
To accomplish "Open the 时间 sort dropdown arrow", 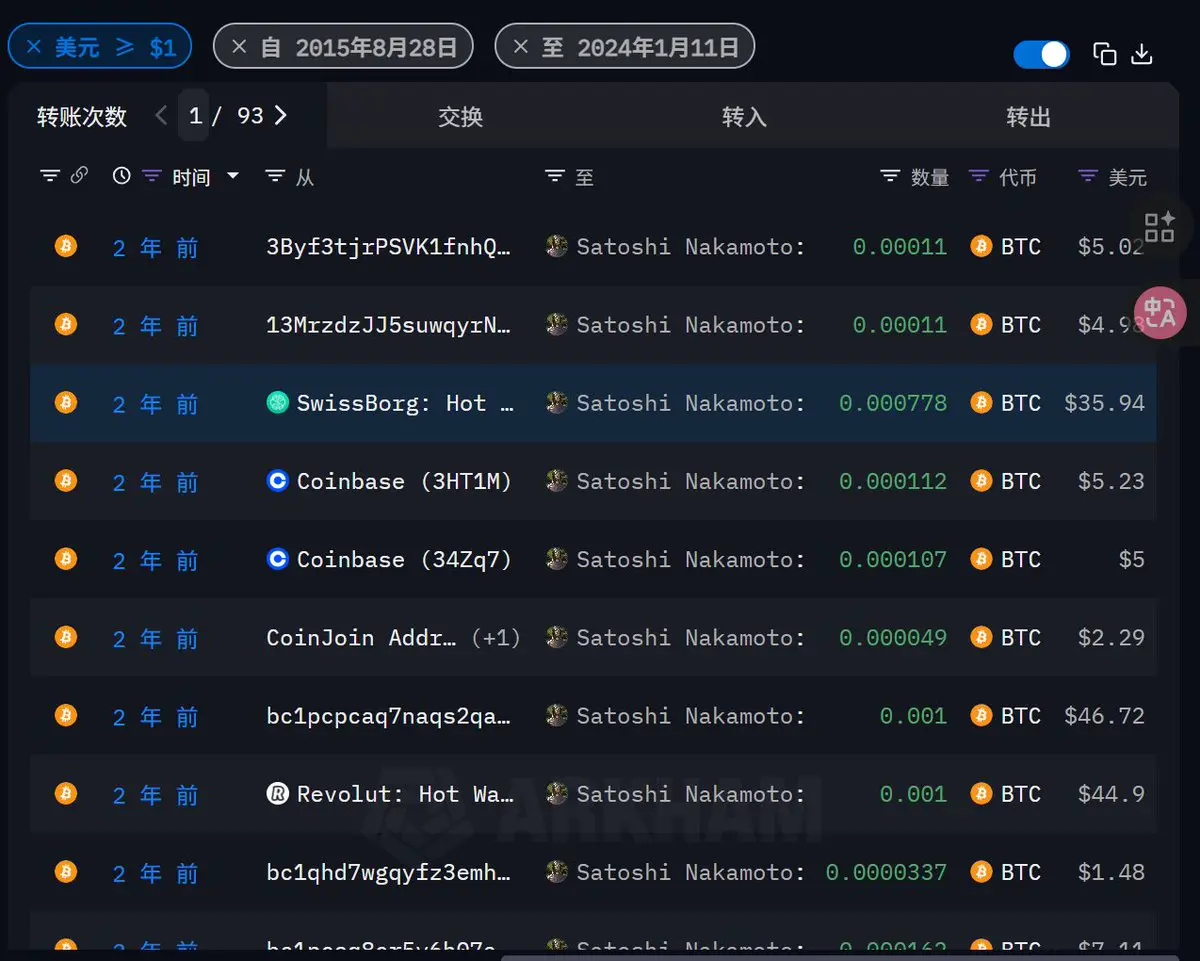I will (x=233, y=176).
